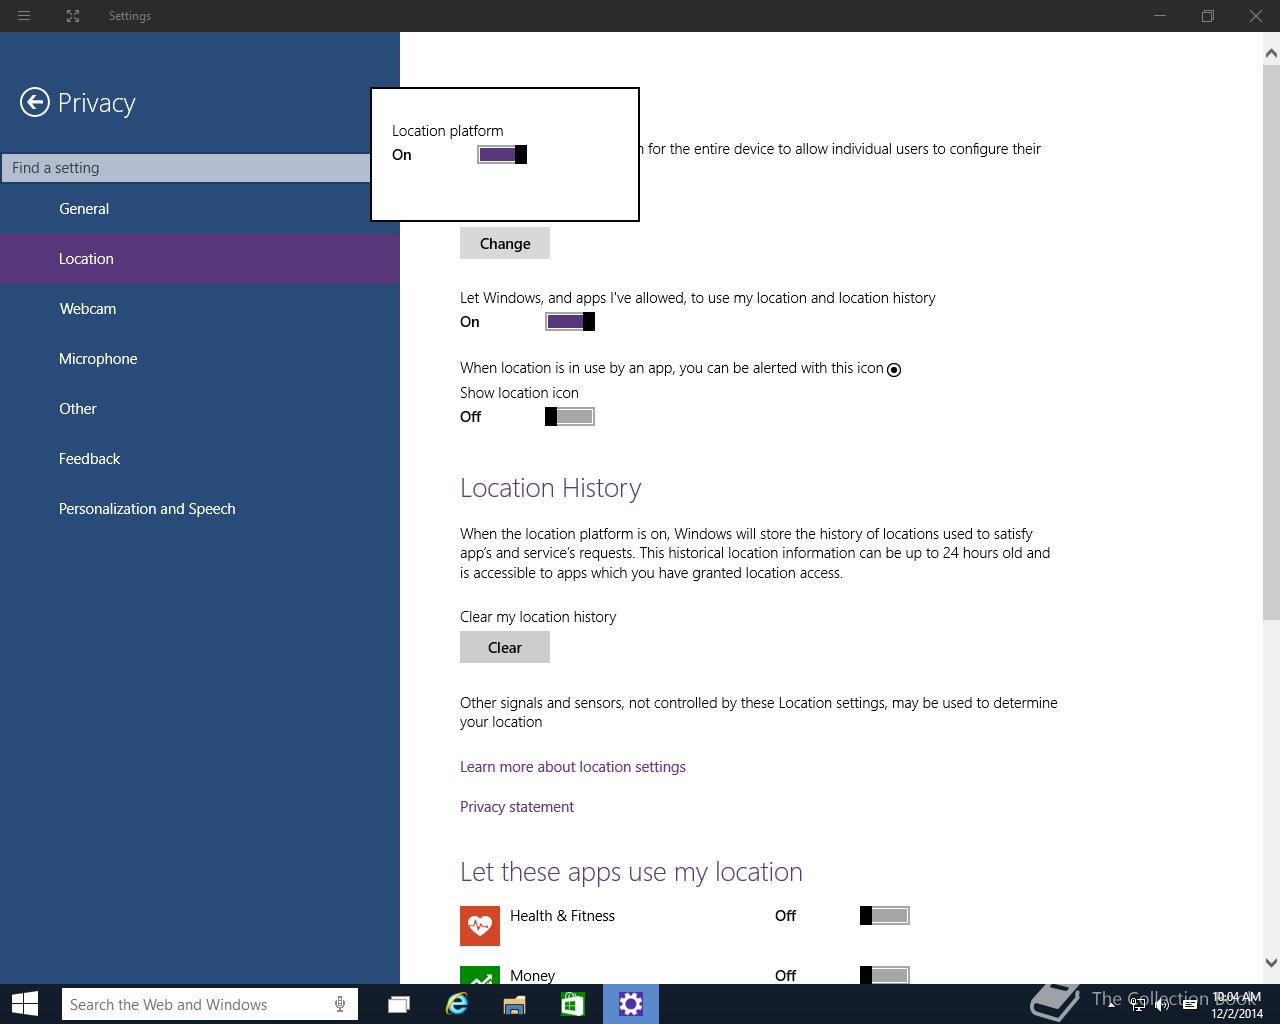Screen dimensions: 1280x1024
Task: Click the Change button
Action: 505,243
